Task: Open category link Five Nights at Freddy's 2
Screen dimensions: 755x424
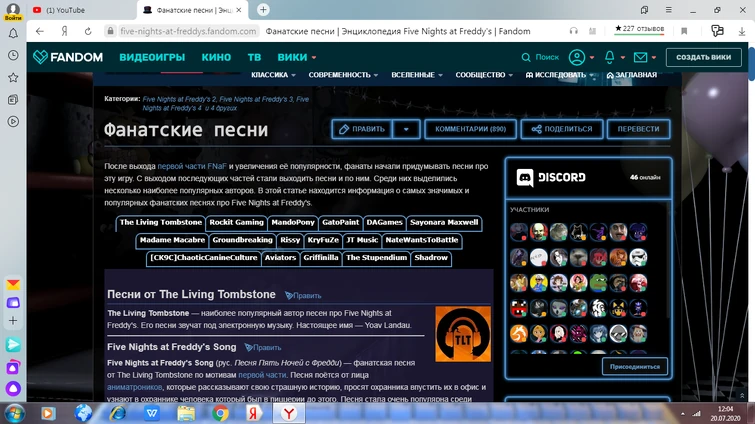Action: pyautogui.click(x=179, y=99)
